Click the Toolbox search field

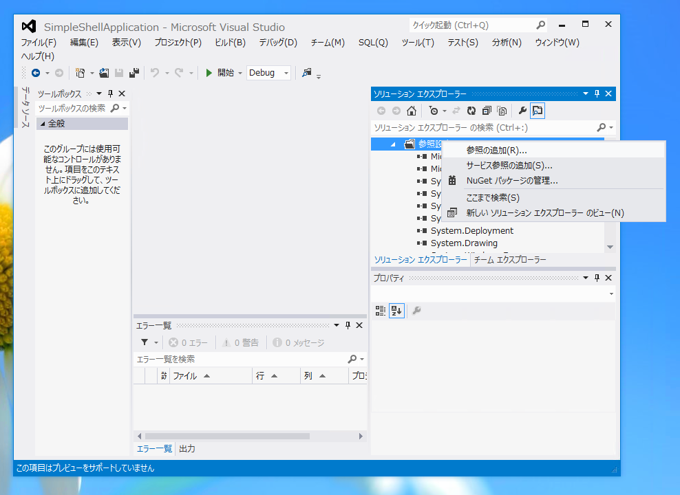[x=72, y=108]
